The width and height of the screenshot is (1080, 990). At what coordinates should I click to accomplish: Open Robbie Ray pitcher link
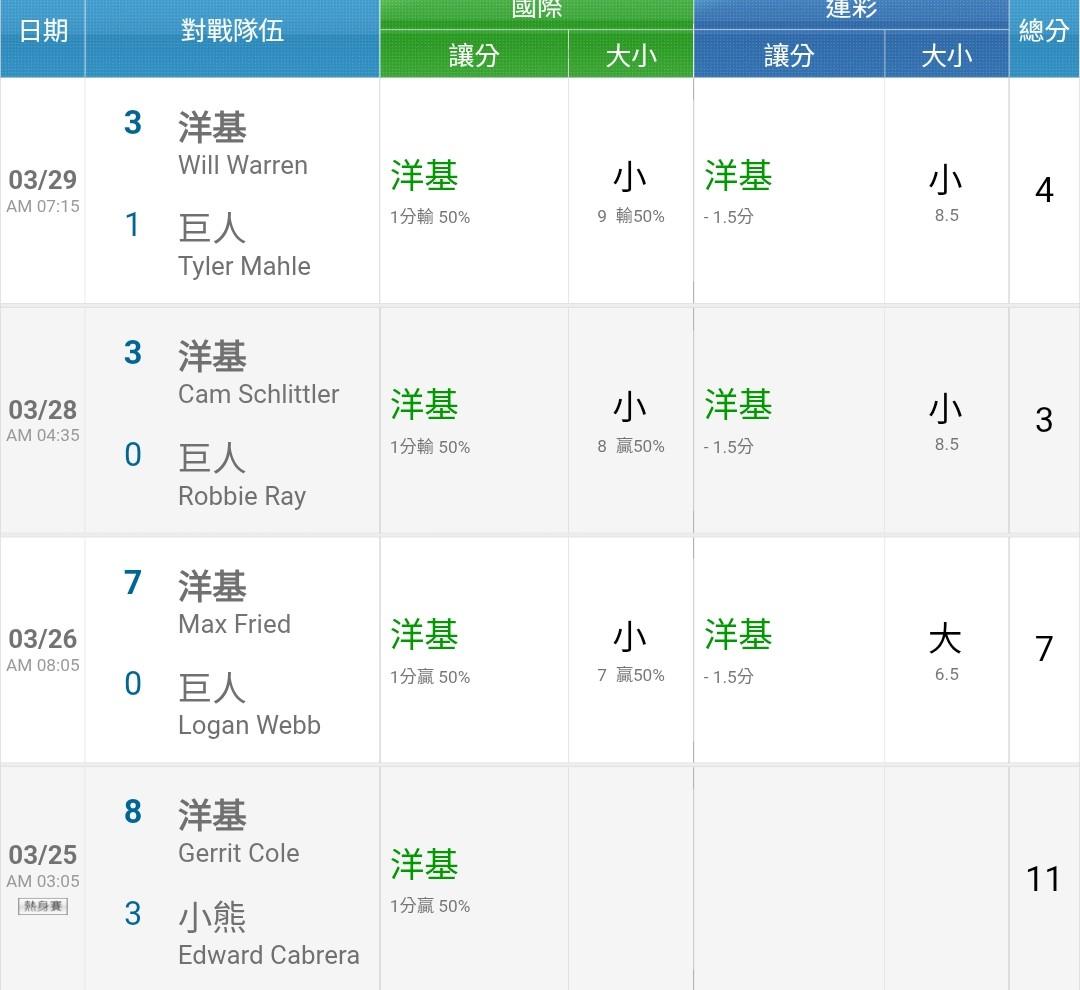click(242, 496)
